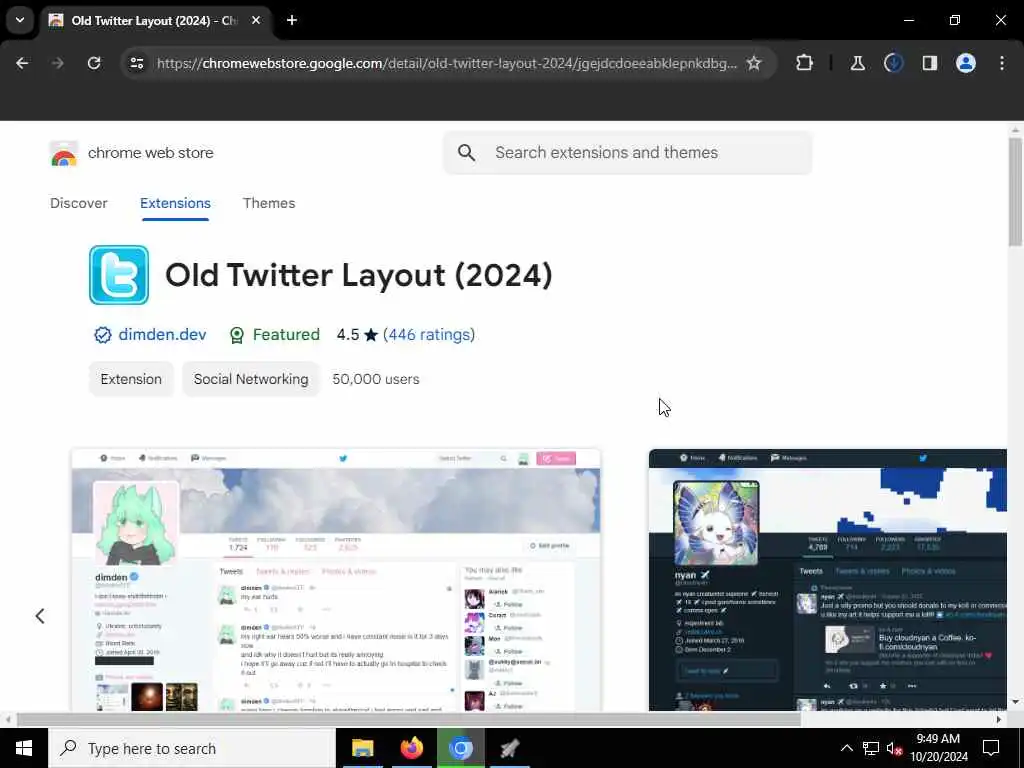Click the Extension category chip
The height and width of the screenshot is (768, 1024).
(131, 379)
